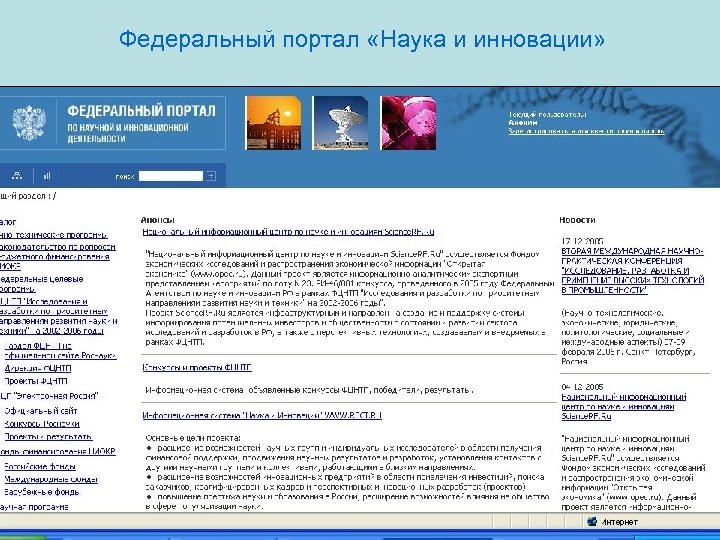The width and height of the screenshot is (720, 540).
Task: Click the search go arrow button
Action: (x=211, y=176)
